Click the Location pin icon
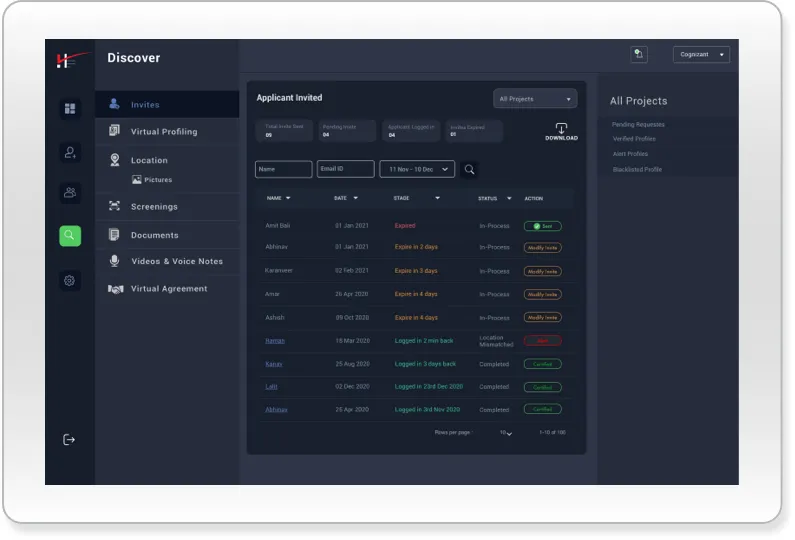 click(x=115, y=160)
